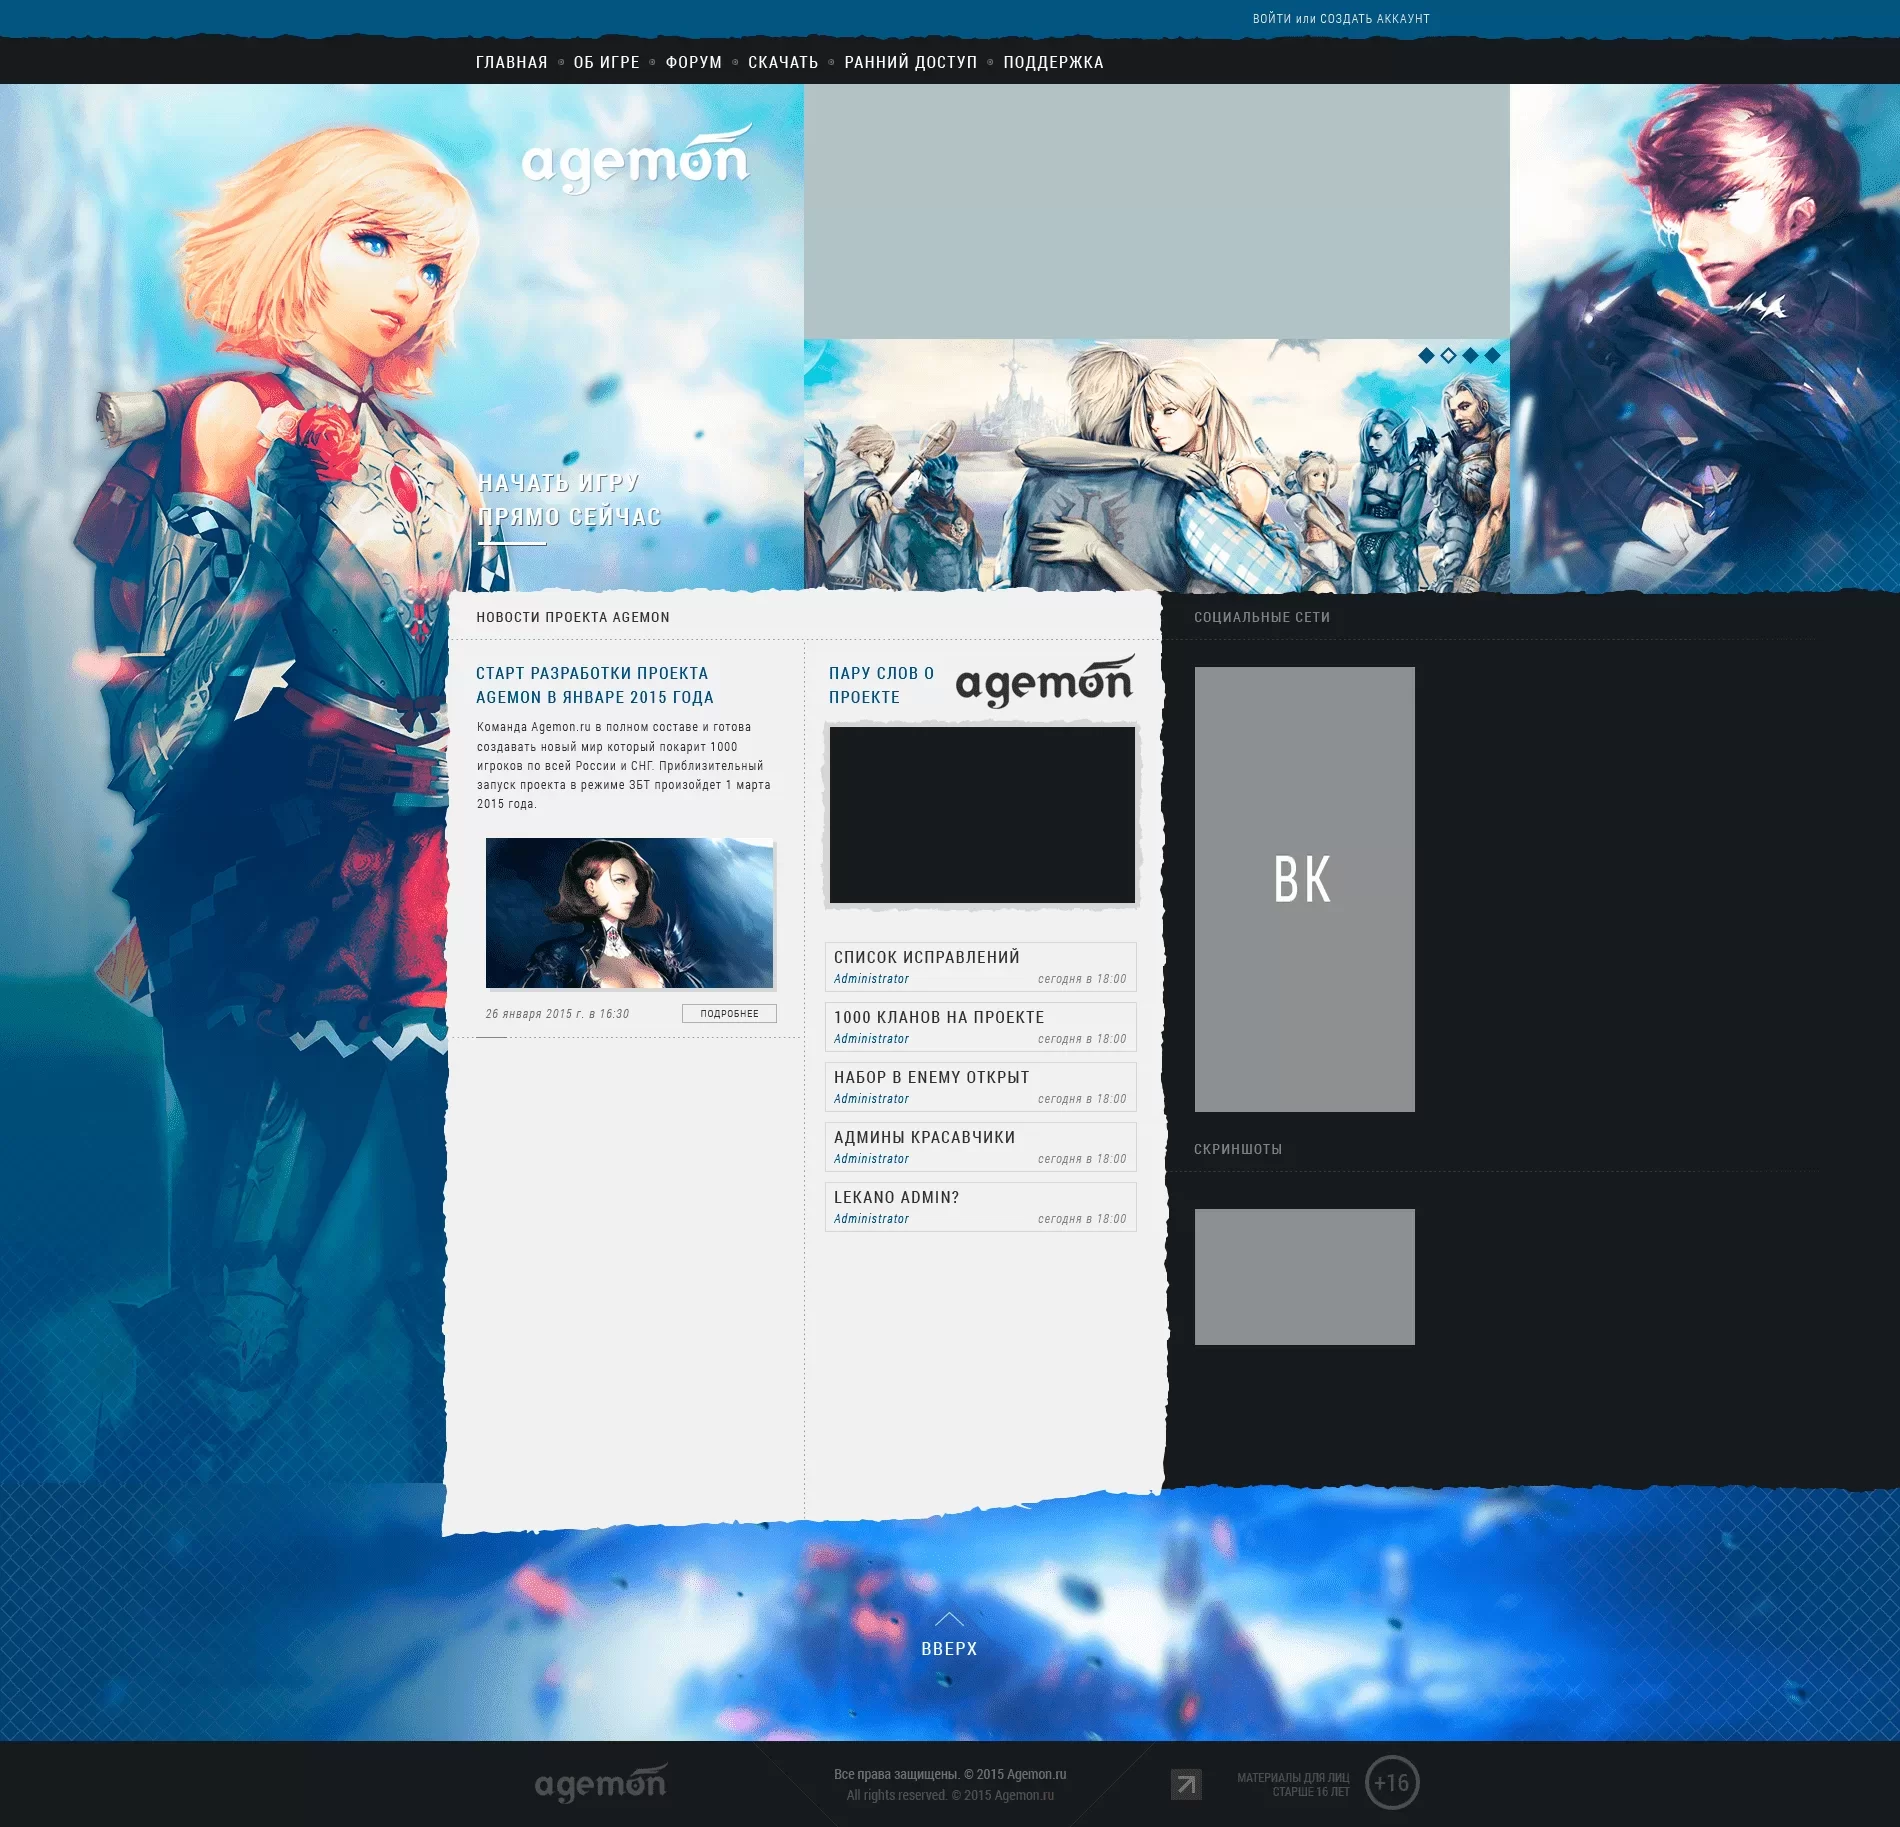
Task: Click НАЧАТЬ ИГРУ ПРЯМО СЕЙЧАС banner text
Action: pos(570,500)
